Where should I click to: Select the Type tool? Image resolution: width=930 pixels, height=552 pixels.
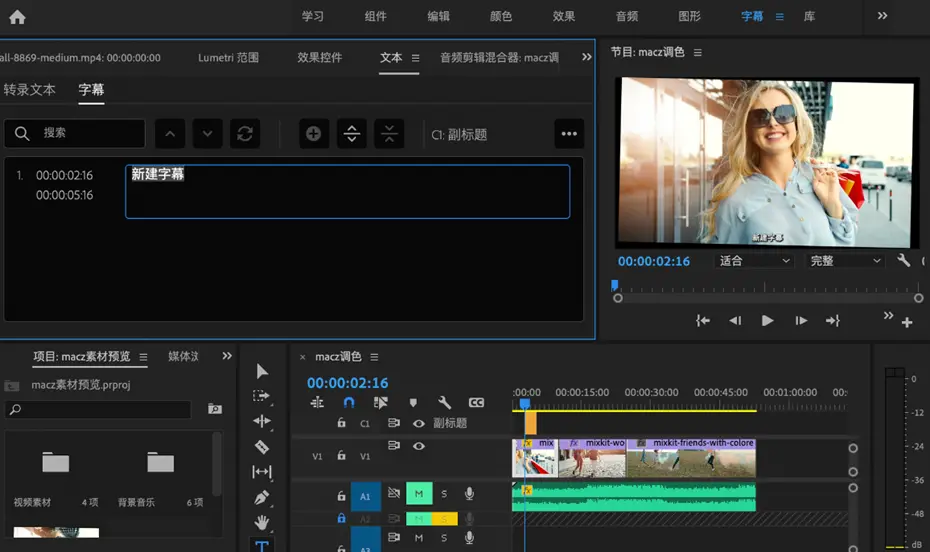[x=262, y=545]
